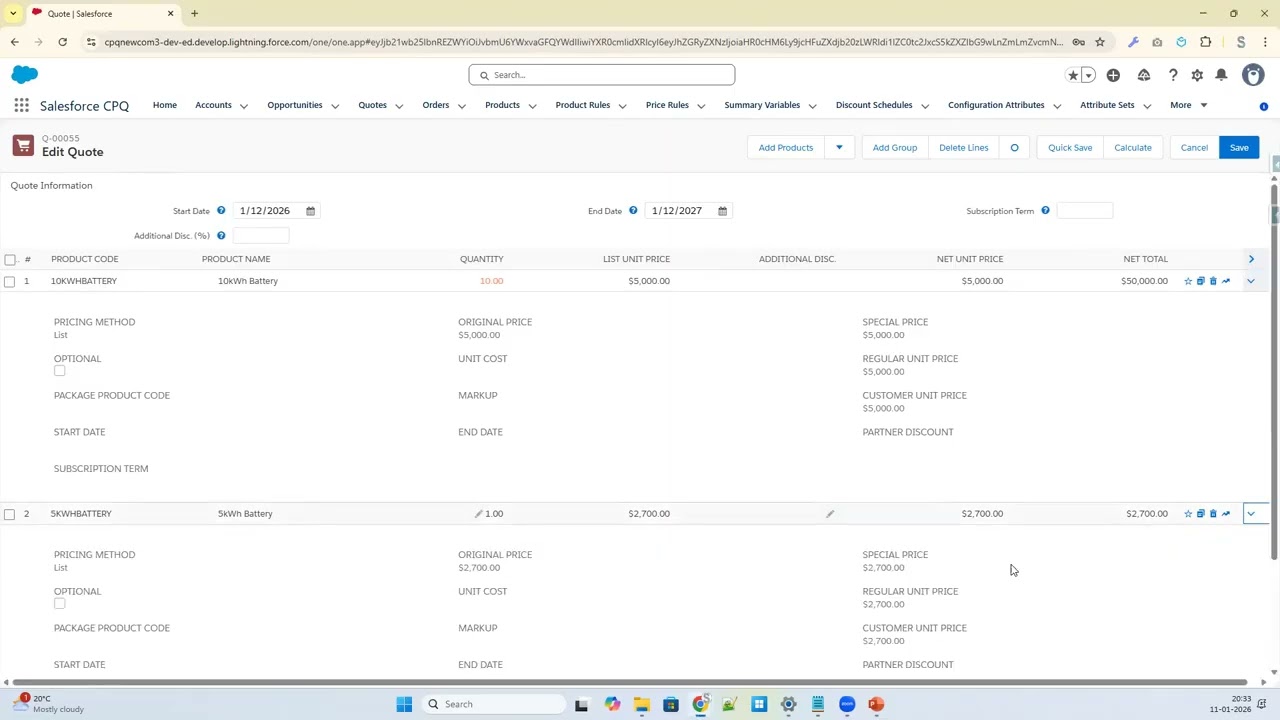Open the Salesforce Help question mark
The height and width of the screenshot is (720, 1280).
point(1173,75)
